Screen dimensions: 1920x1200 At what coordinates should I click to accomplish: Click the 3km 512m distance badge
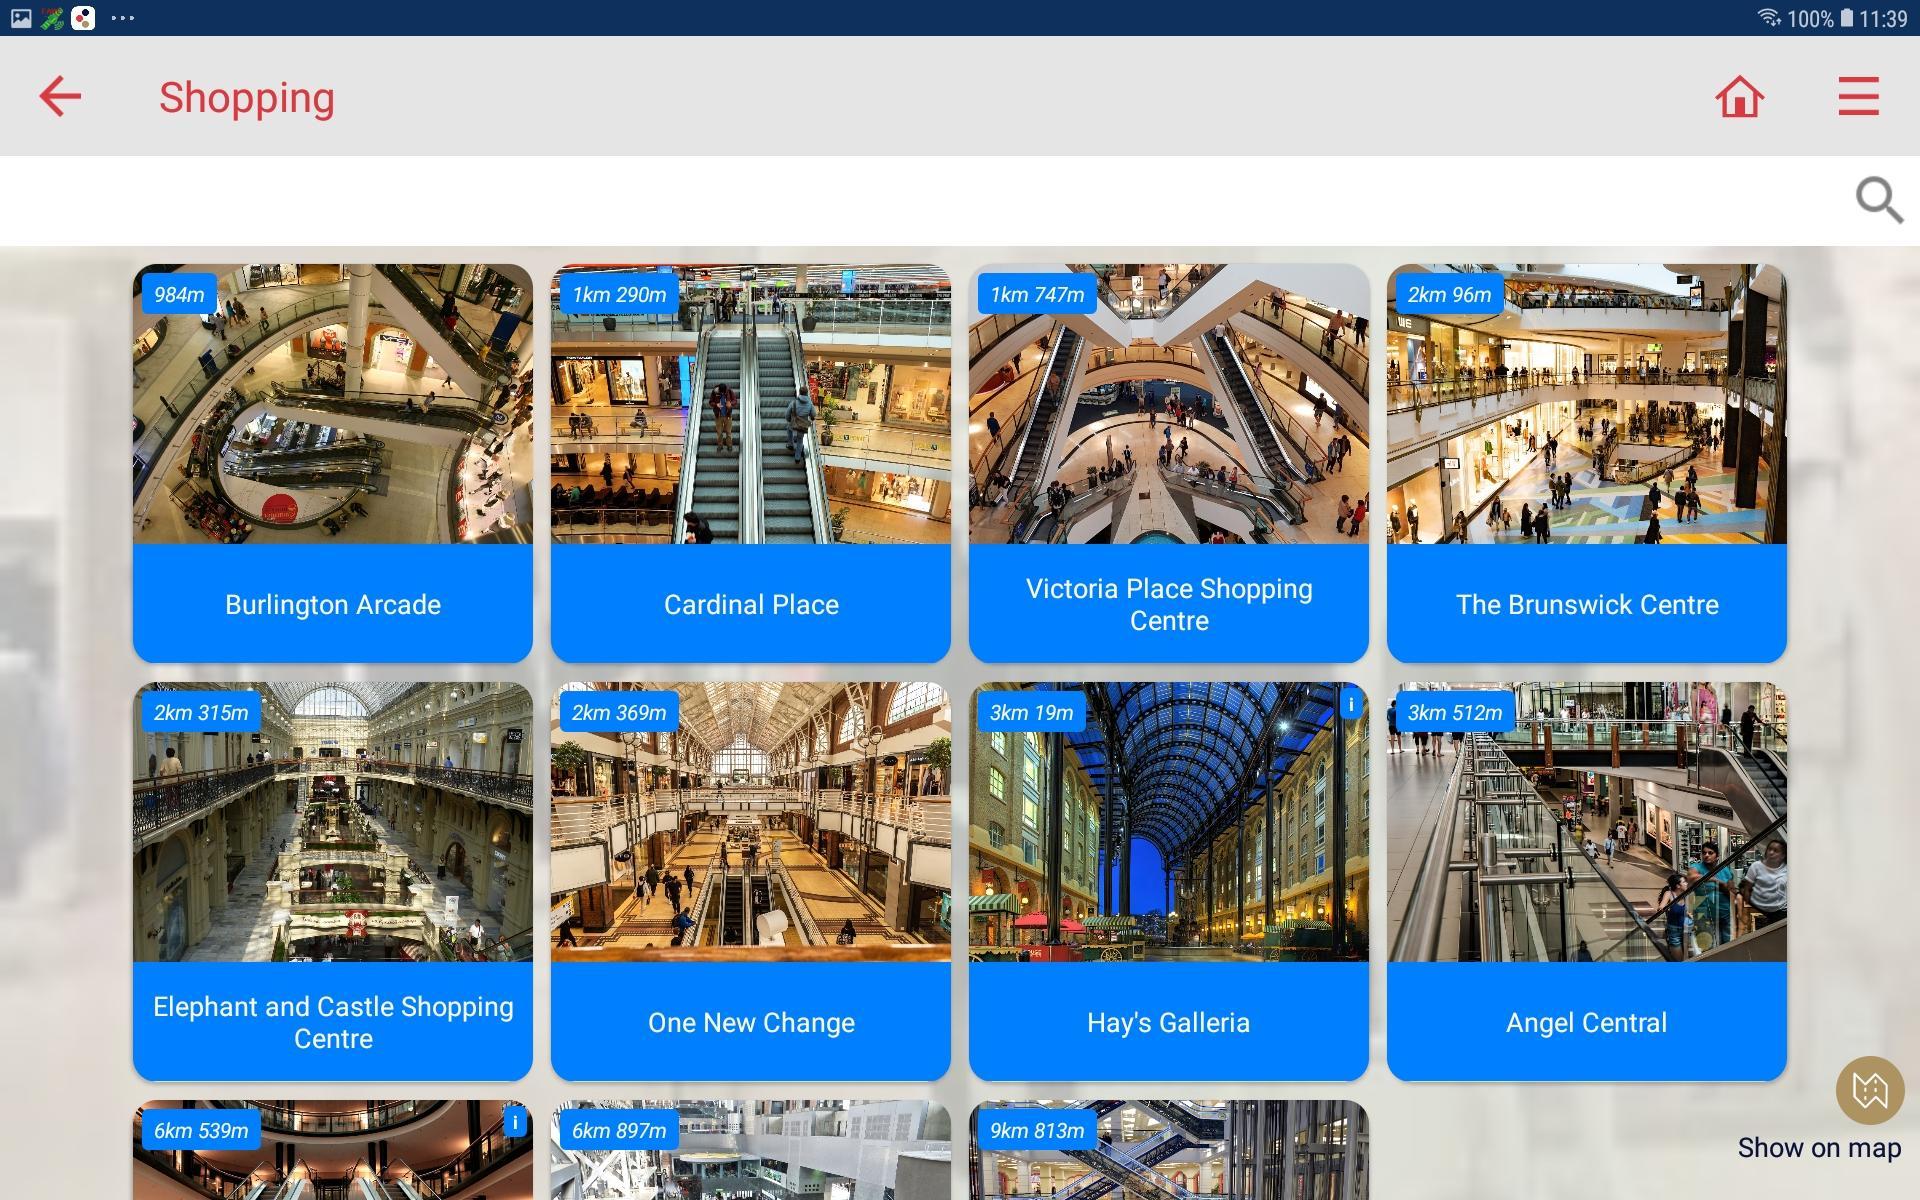(x=1455, y=713)
